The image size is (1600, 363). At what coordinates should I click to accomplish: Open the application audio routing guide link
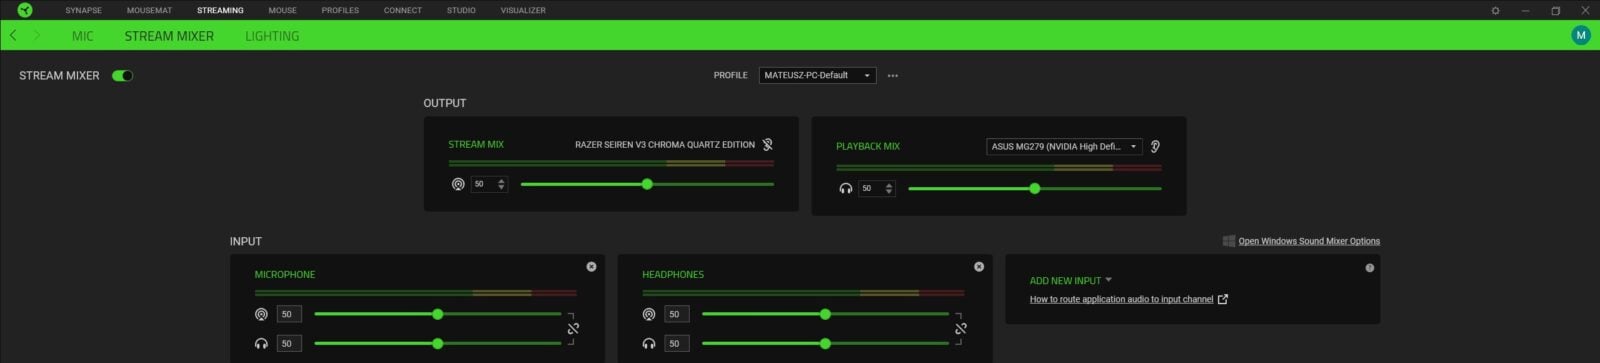[1121, 299]
